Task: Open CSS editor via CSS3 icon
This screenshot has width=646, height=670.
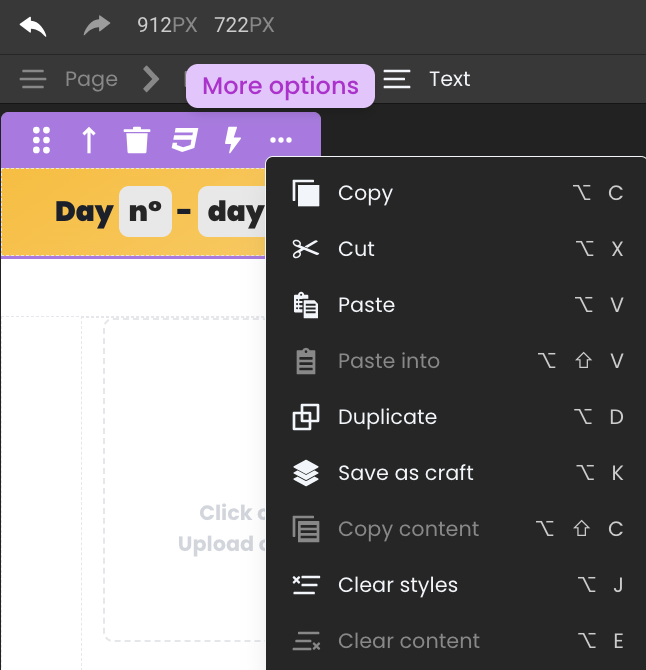Action: (185, 140)
